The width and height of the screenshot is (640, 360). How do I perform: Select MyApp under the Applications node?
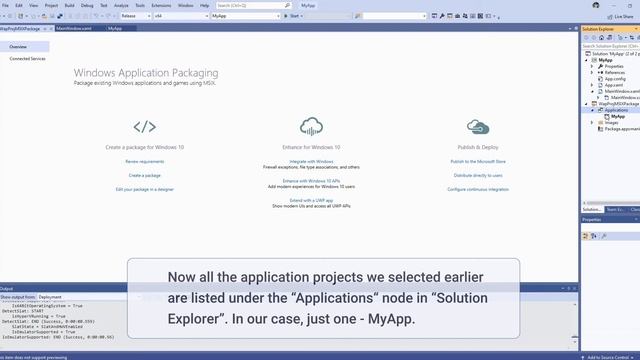pyautogui.click(x=618, y=117)
